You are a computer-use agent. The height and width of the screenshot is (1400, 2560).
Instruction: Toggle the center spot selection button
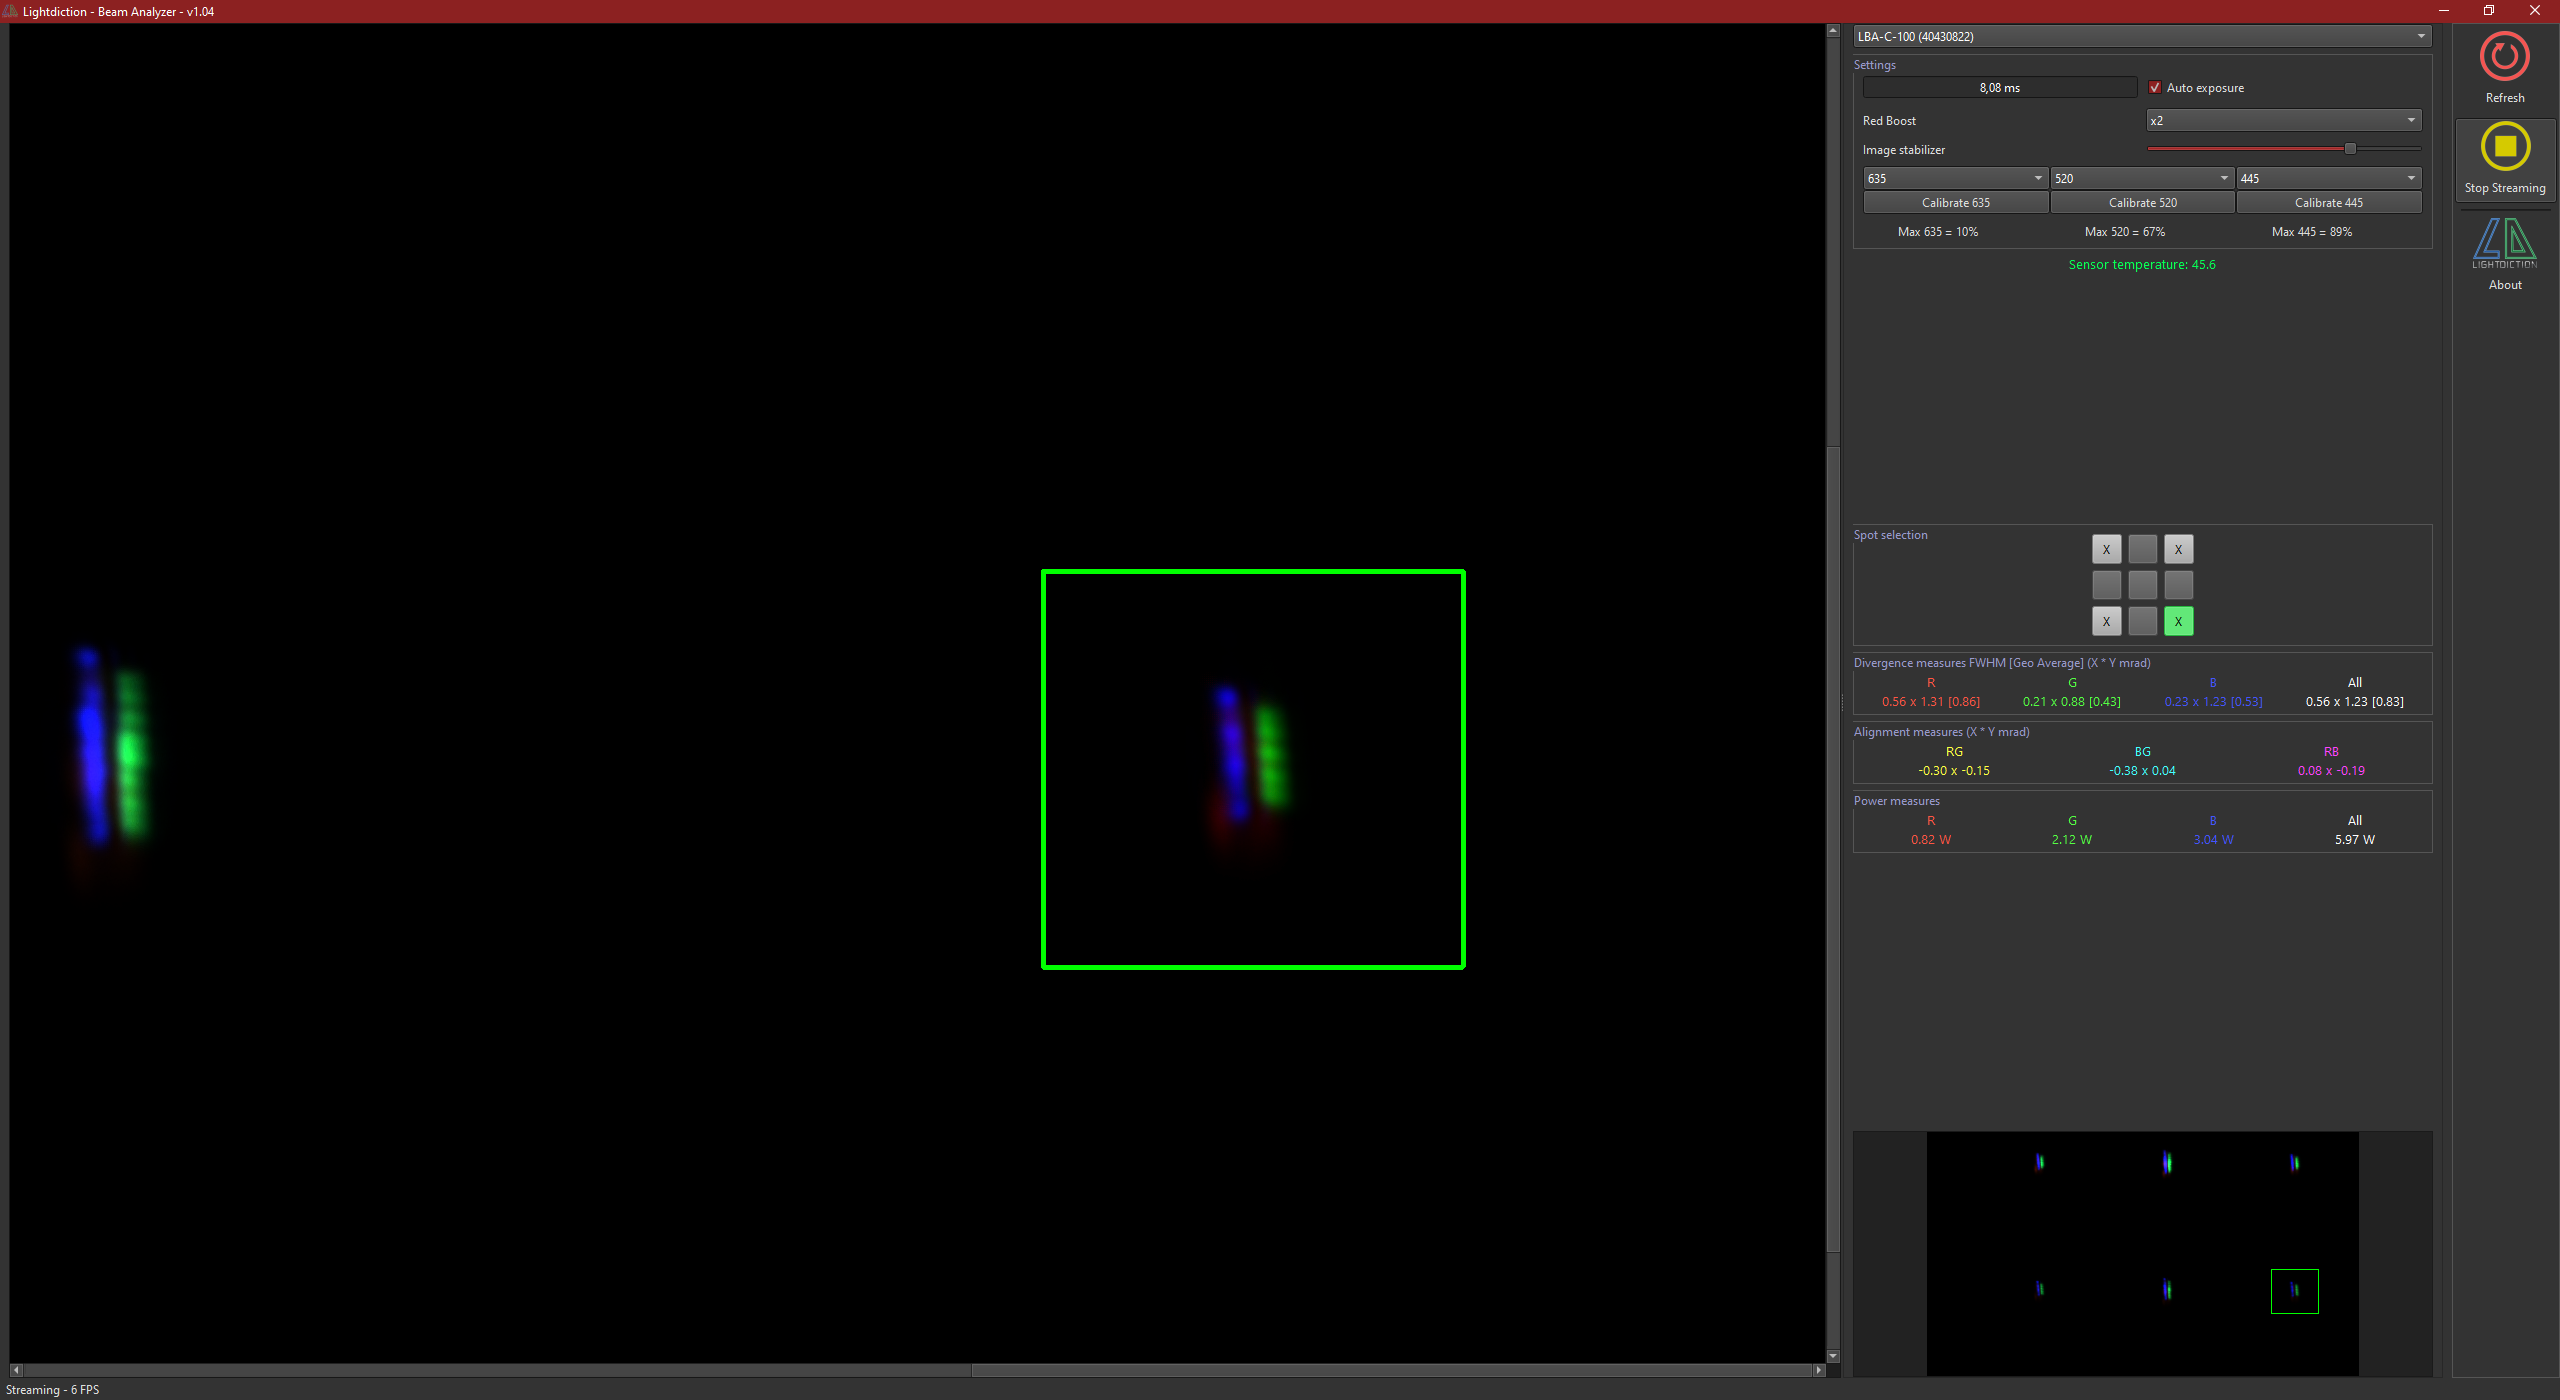[x=2142, y=585]
